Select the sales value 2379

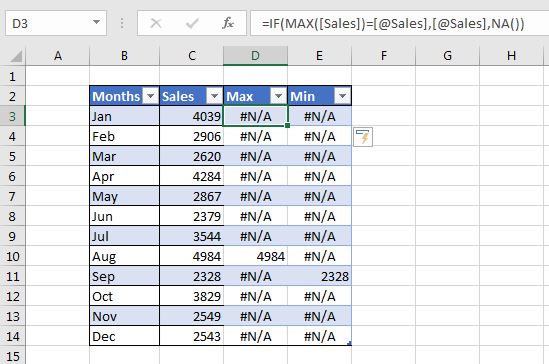point(192,216)
